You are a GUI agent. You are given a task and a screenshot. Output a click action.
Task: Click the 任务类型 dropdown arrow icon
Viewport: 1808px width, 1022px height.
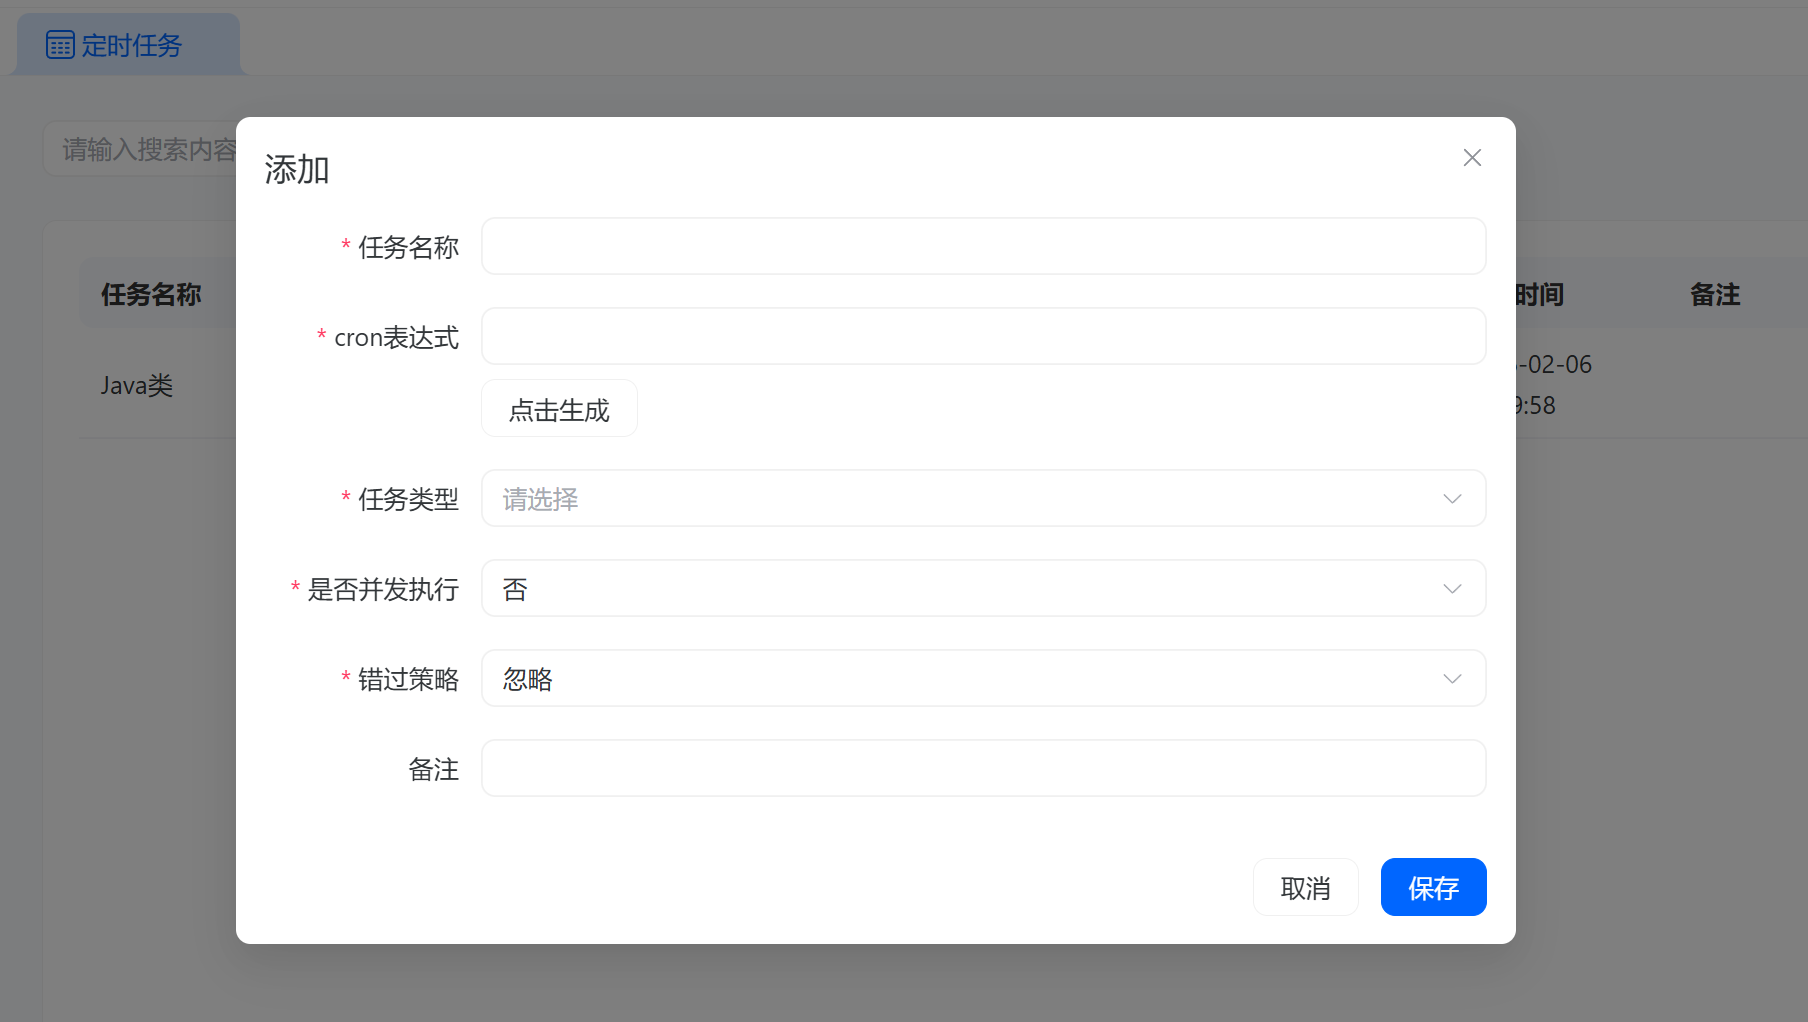tap(1452, 499)
